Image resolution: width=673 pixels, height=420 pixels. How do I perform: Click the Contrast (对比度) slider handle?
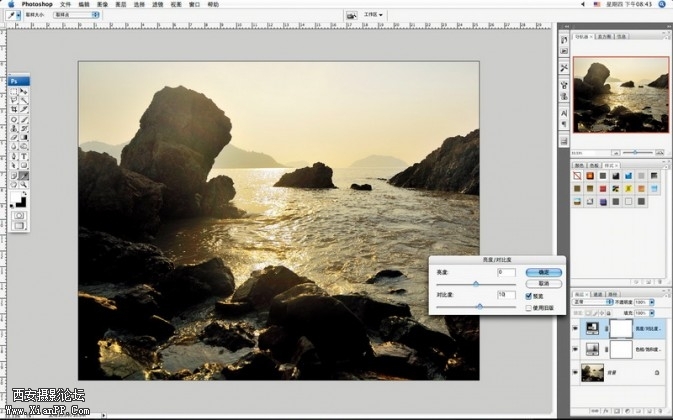pos(481,307)
